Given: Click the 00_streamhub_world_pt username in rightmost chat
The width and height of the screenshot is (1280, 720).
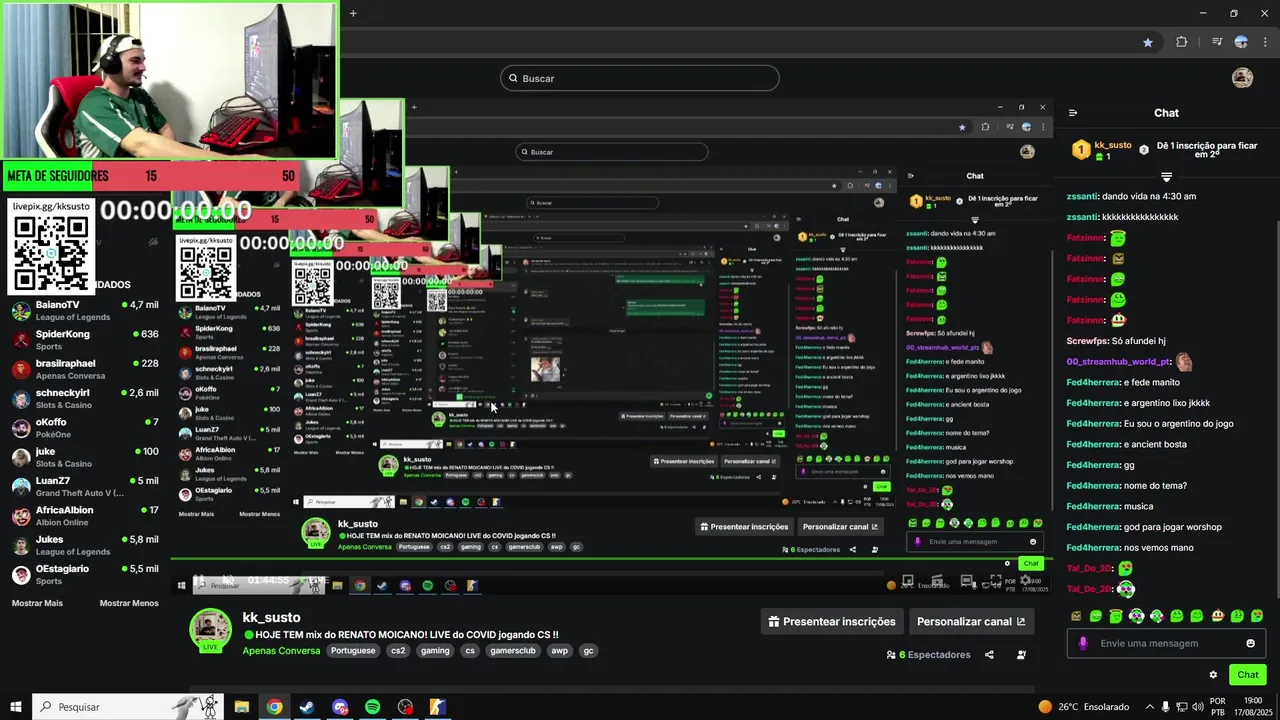Looking at the screenshot, I should click(x=1118, y=362).
